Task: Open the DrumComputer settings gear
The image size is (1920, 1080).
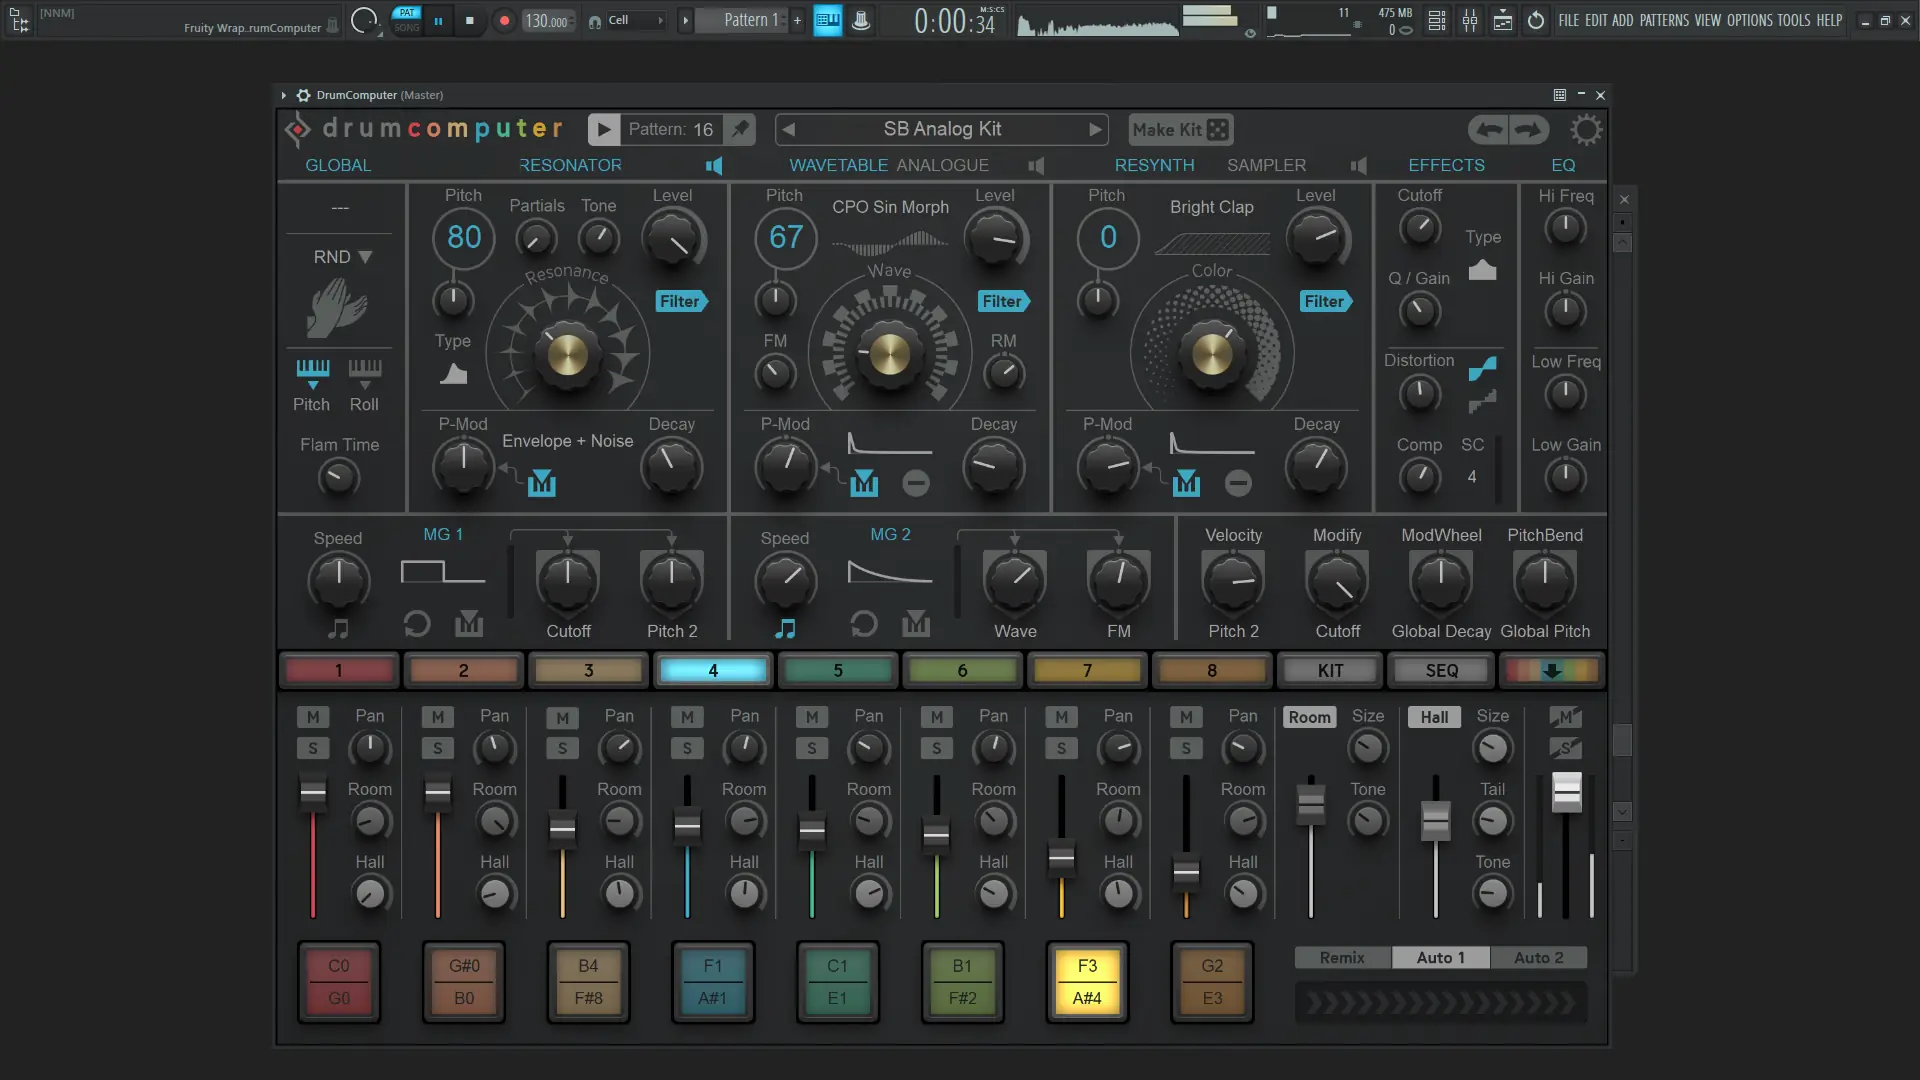Action: pyautogui.click(x=1586, y=129)
